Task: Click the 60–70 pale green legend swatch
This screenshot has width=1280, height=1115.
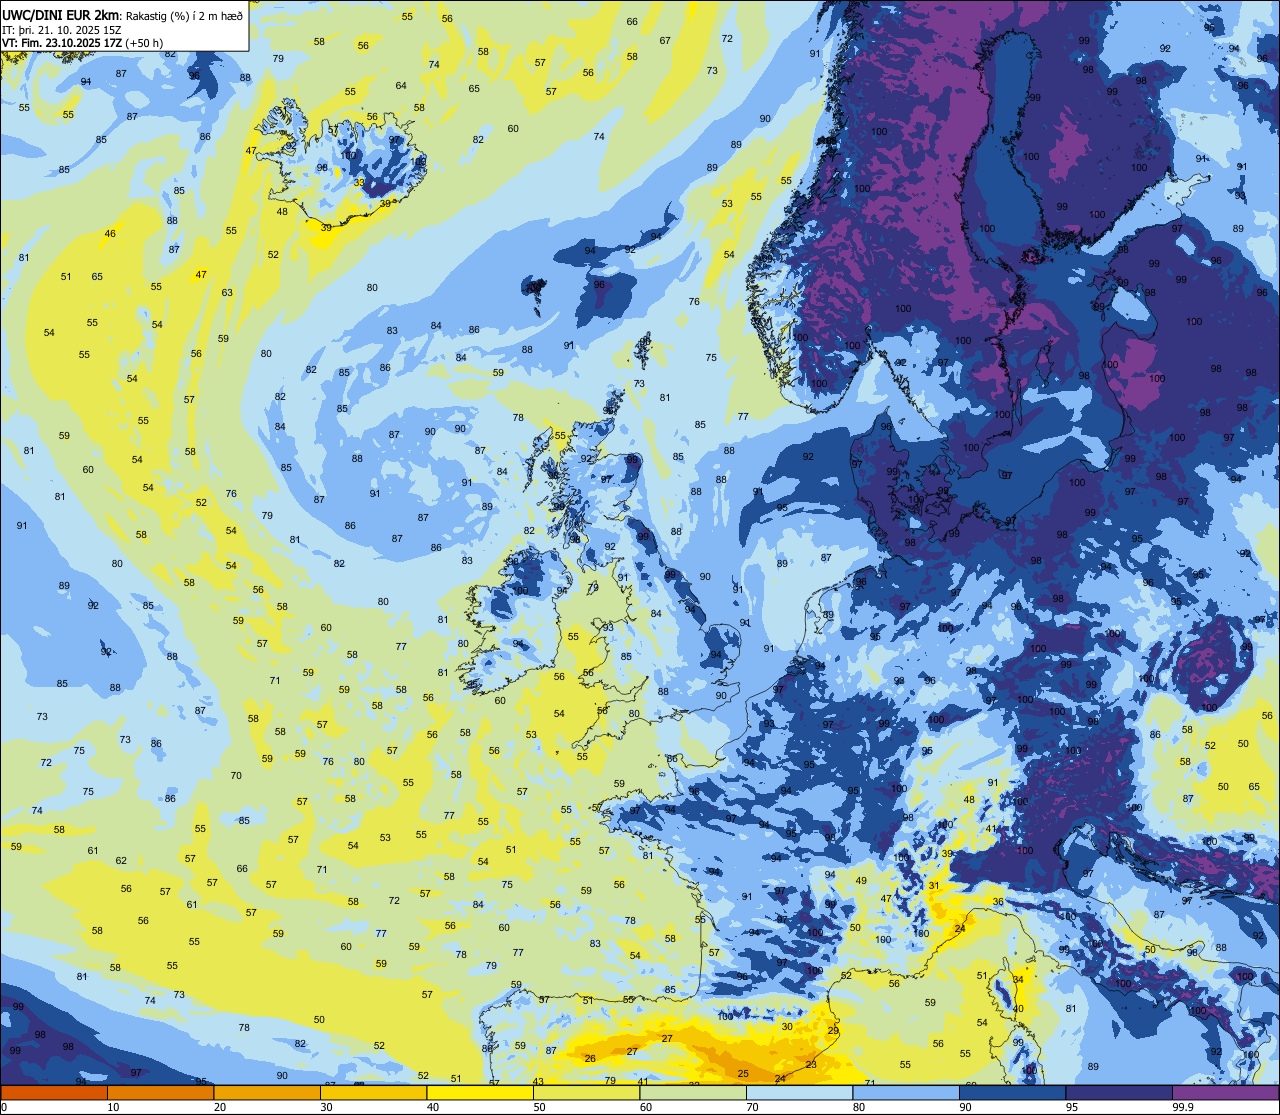Action: 693,1092
